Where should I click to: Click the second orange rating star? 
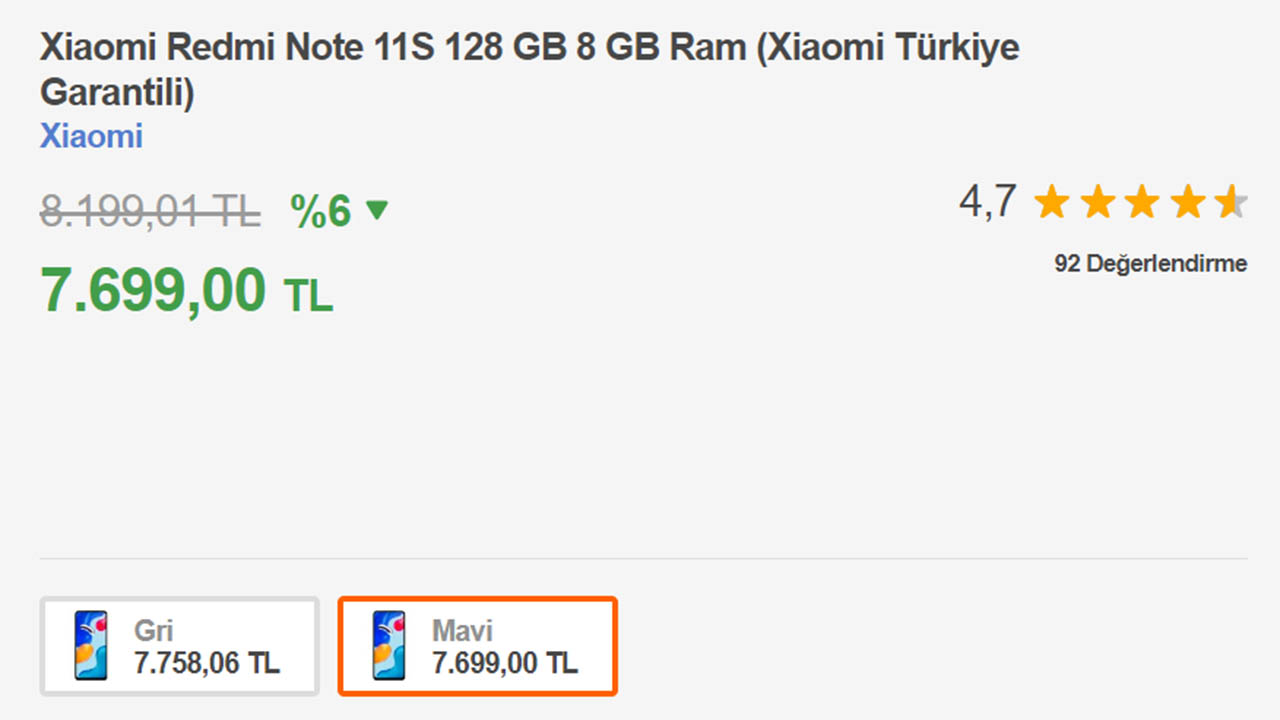click(1098, 201)
